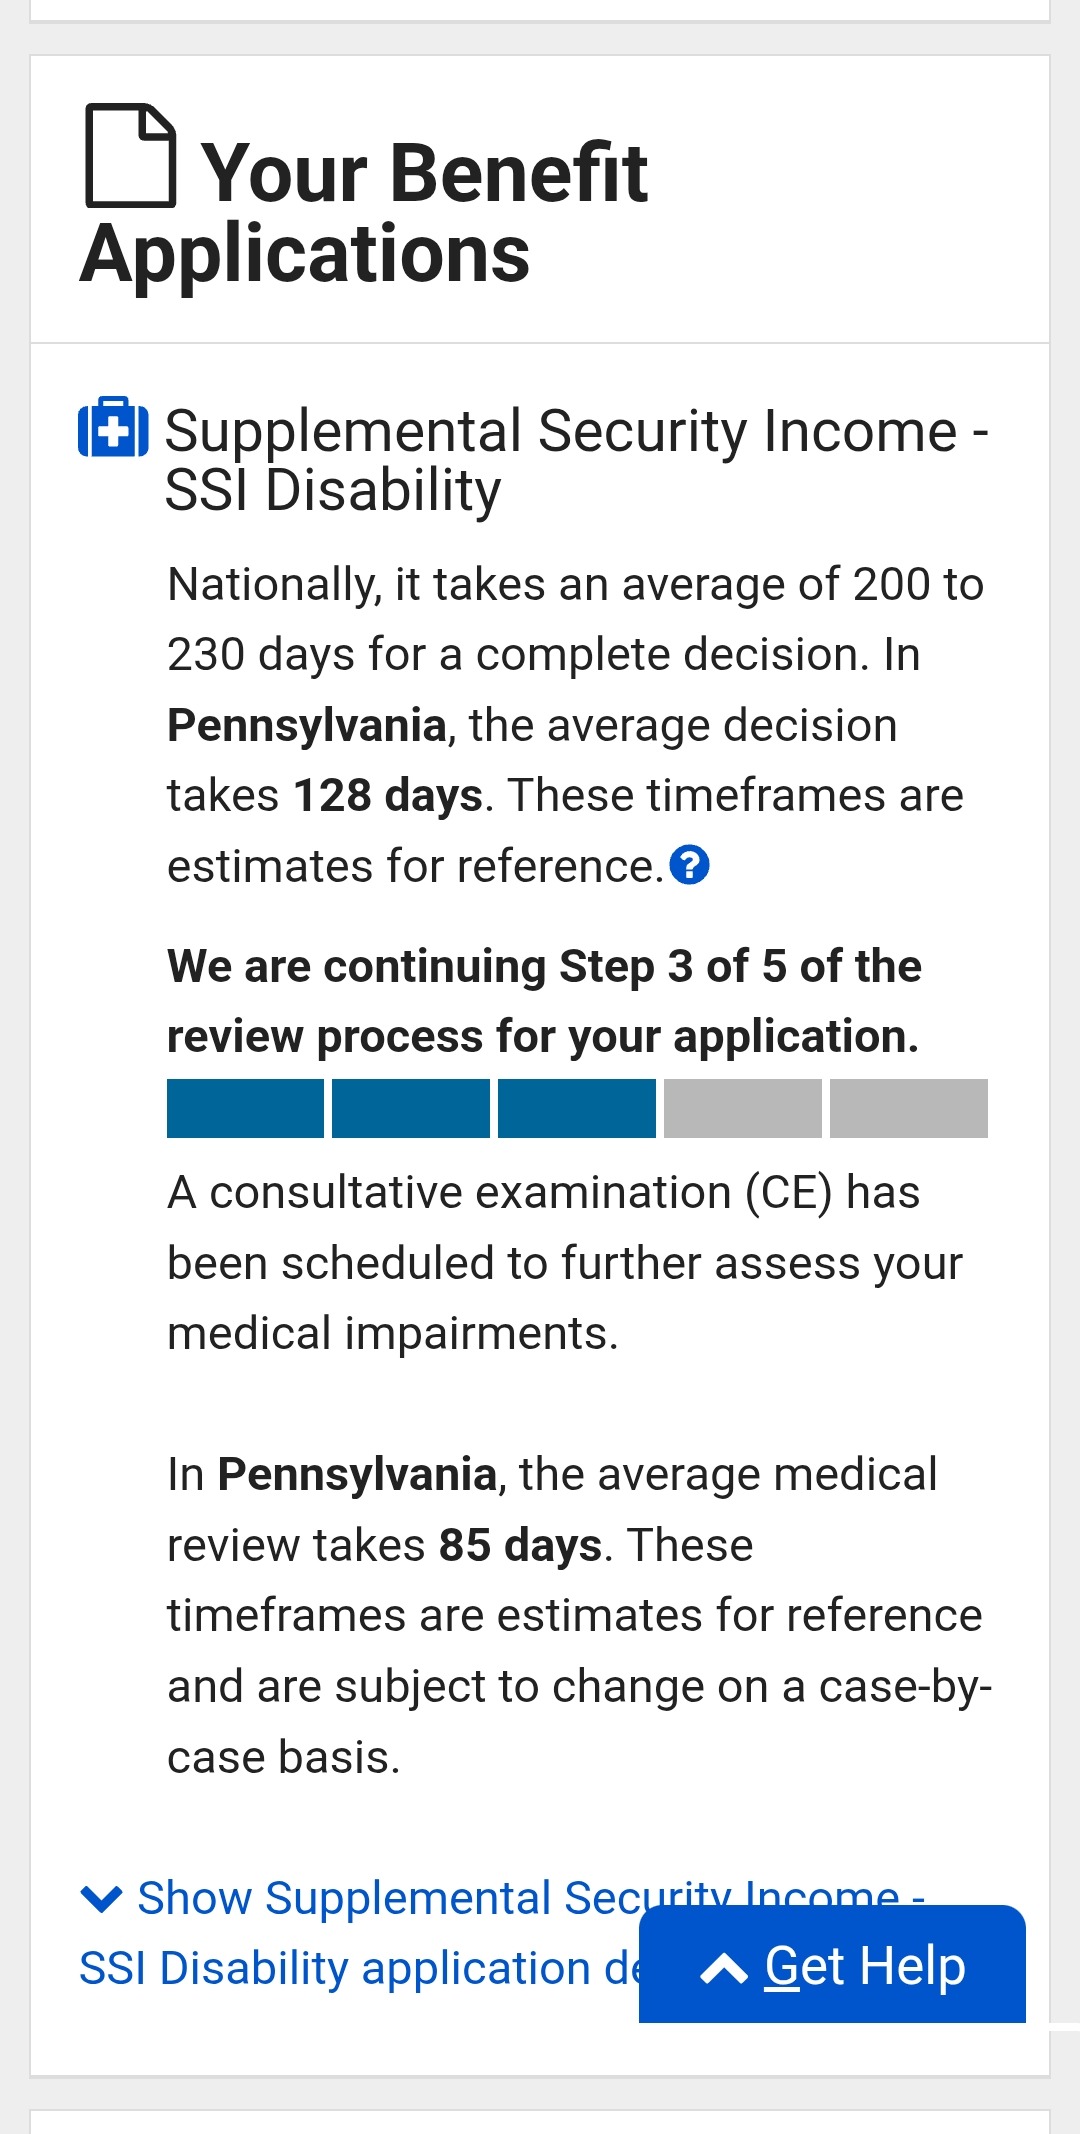Screen dimensions: 1080x2134
Task: Show Supplemental Security Income application details link
Action: [360, 1932]
